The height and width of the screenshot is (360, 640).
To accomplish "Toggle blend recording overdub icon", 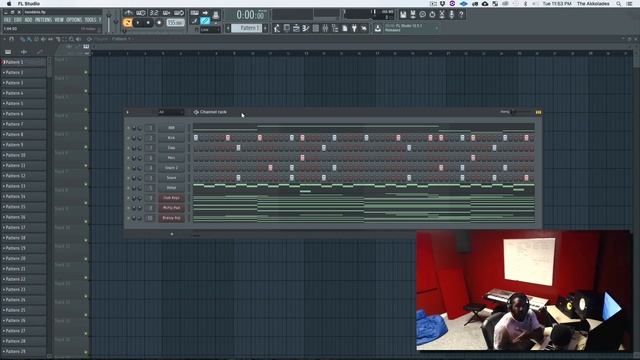I will (x=167, y=13).
